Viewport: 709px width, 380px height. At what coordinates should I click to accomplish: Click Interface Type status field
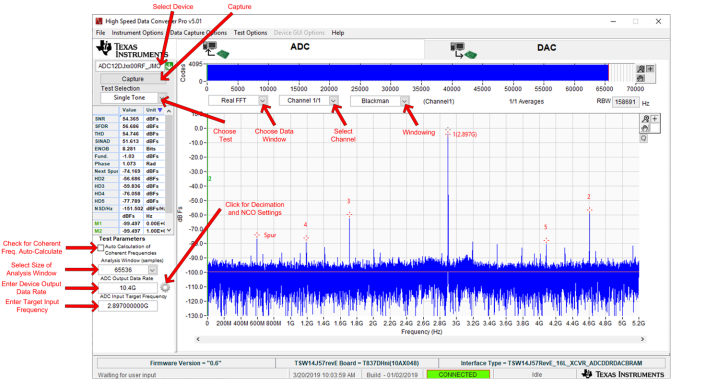click(x=551, y=363)
